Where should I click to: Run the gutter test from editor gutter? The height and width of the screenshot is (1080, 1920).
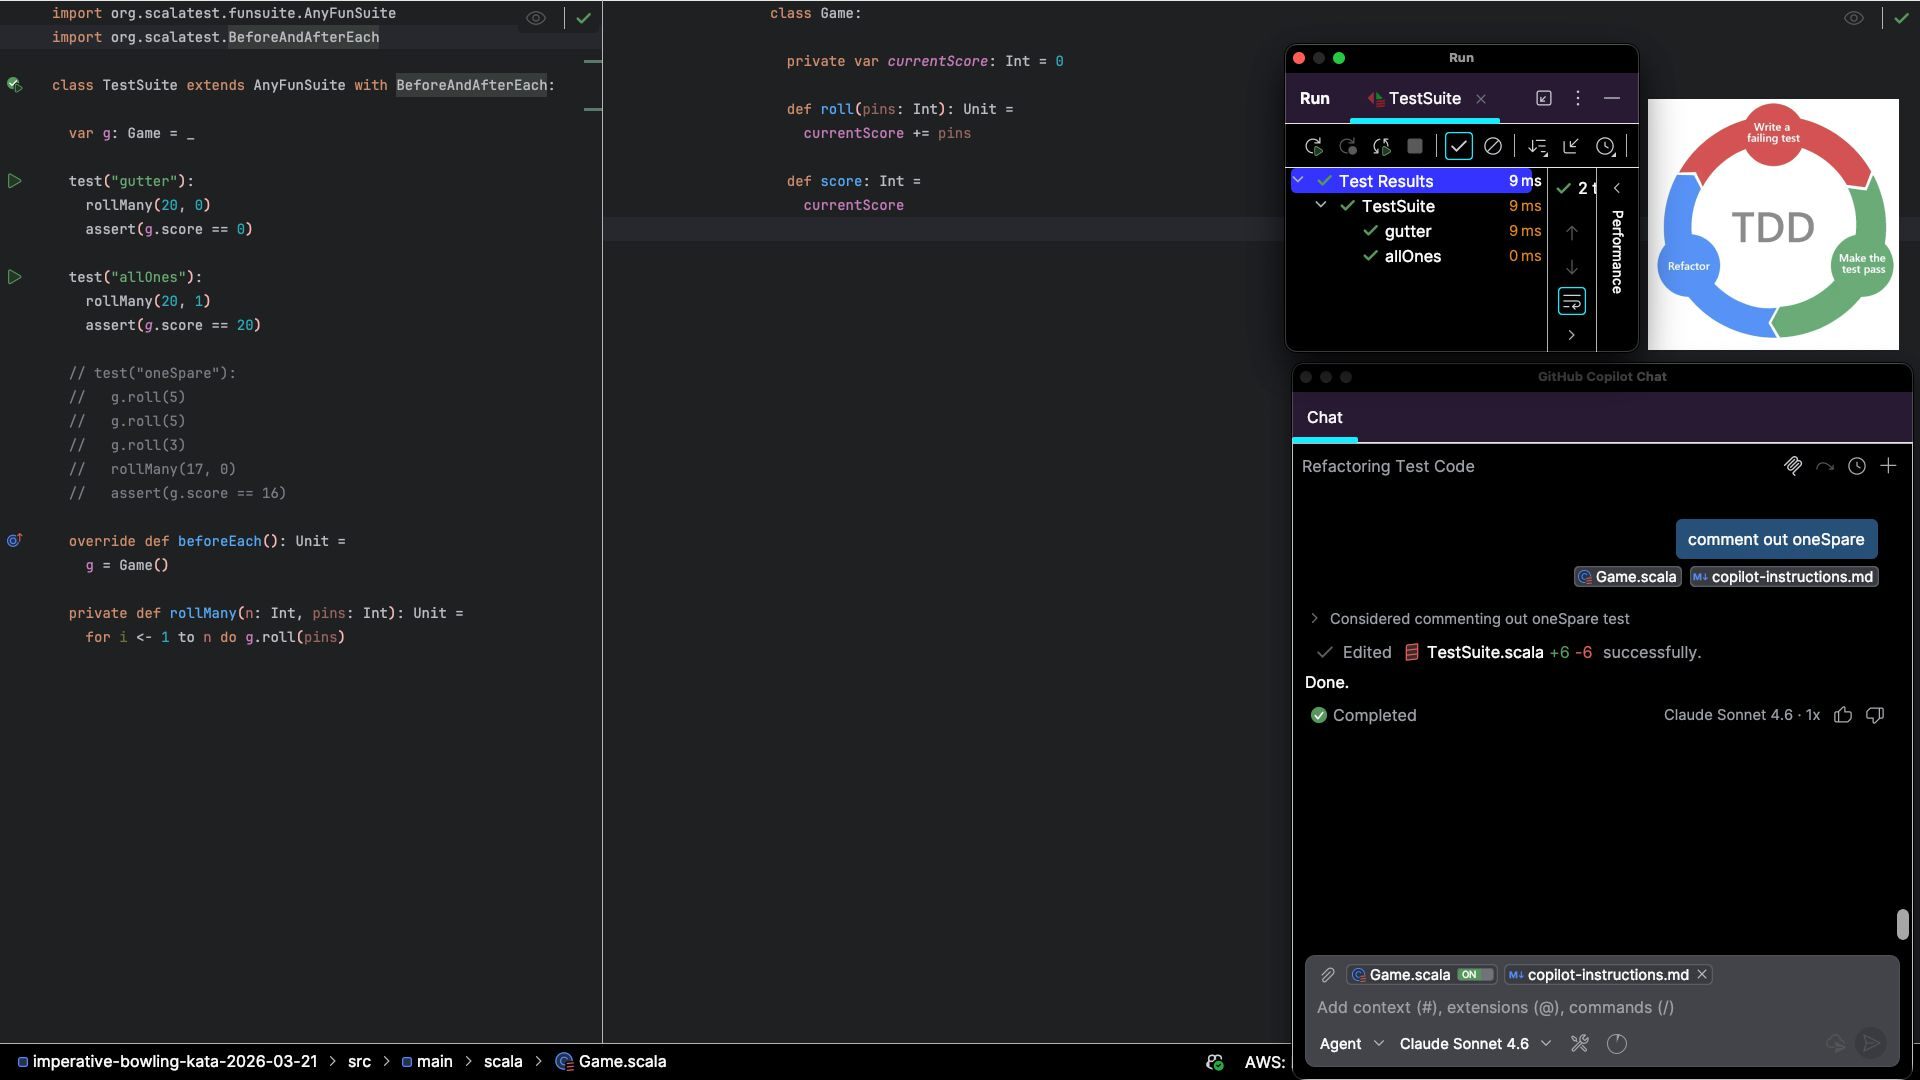pyautogui.click(x=15, y=181)
